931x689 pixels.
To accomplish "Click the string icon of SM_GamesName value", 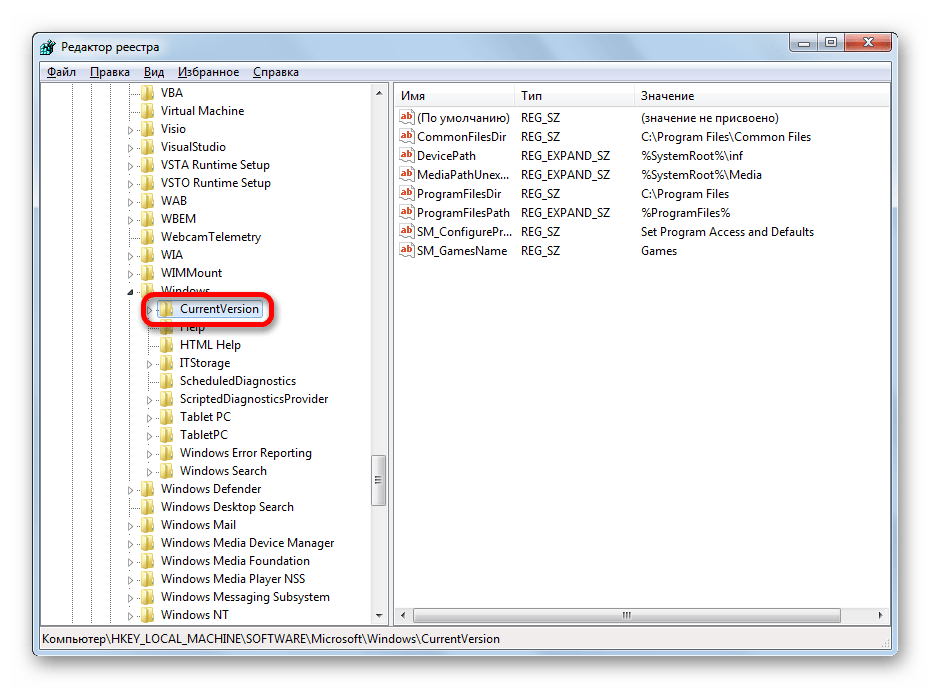I will coord(407,251).
